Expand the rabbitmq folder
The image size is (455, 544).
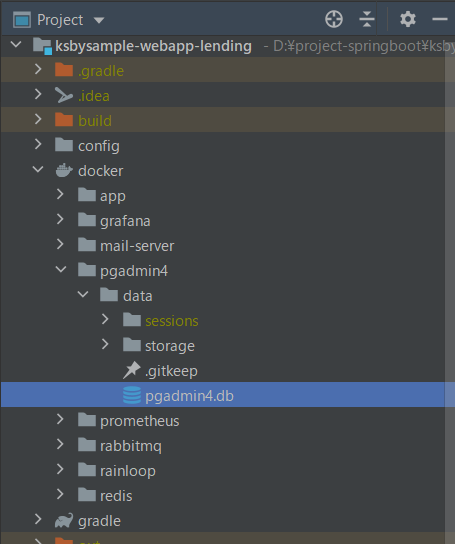[60, 444]
